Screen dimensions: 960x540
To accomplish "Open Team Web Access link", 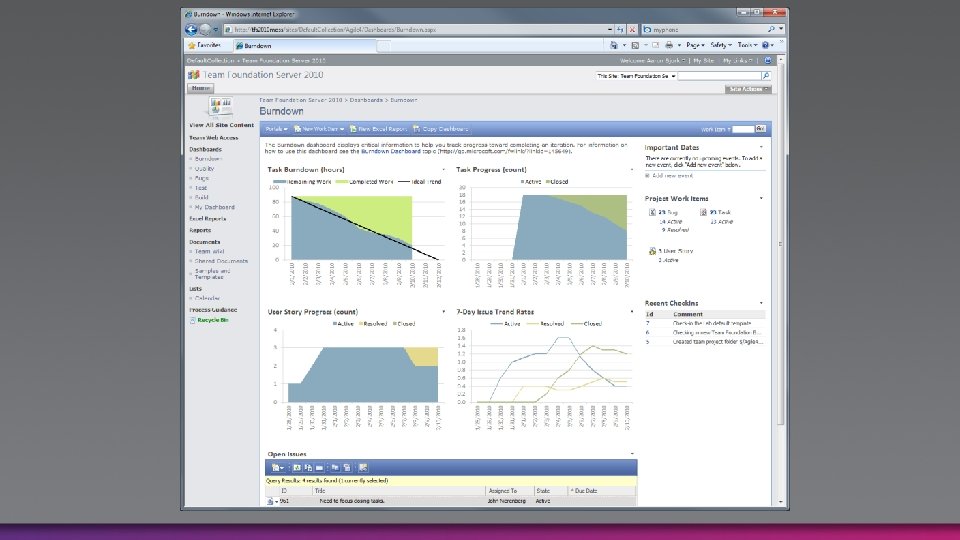I will (x=214, y=138).
